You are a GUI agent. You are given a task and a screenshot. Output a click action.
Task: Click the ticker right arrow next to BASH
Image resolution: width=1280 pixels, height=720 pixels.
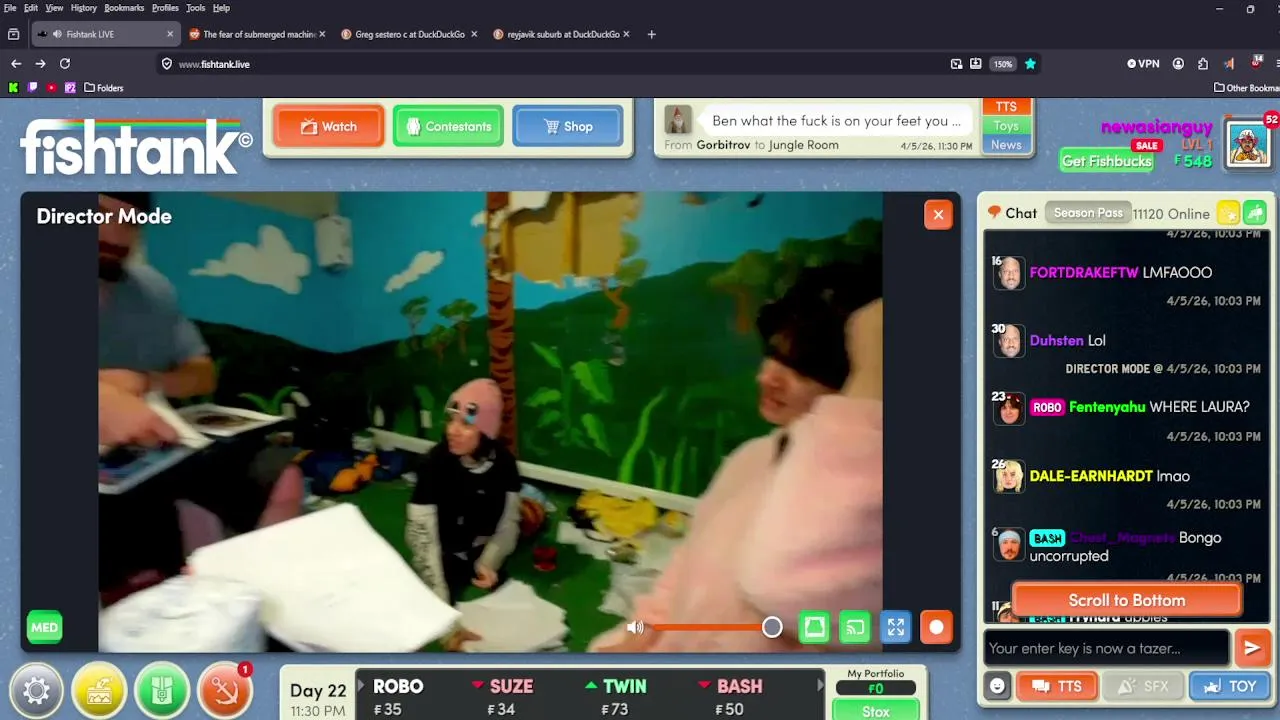[x=821, y=686]
